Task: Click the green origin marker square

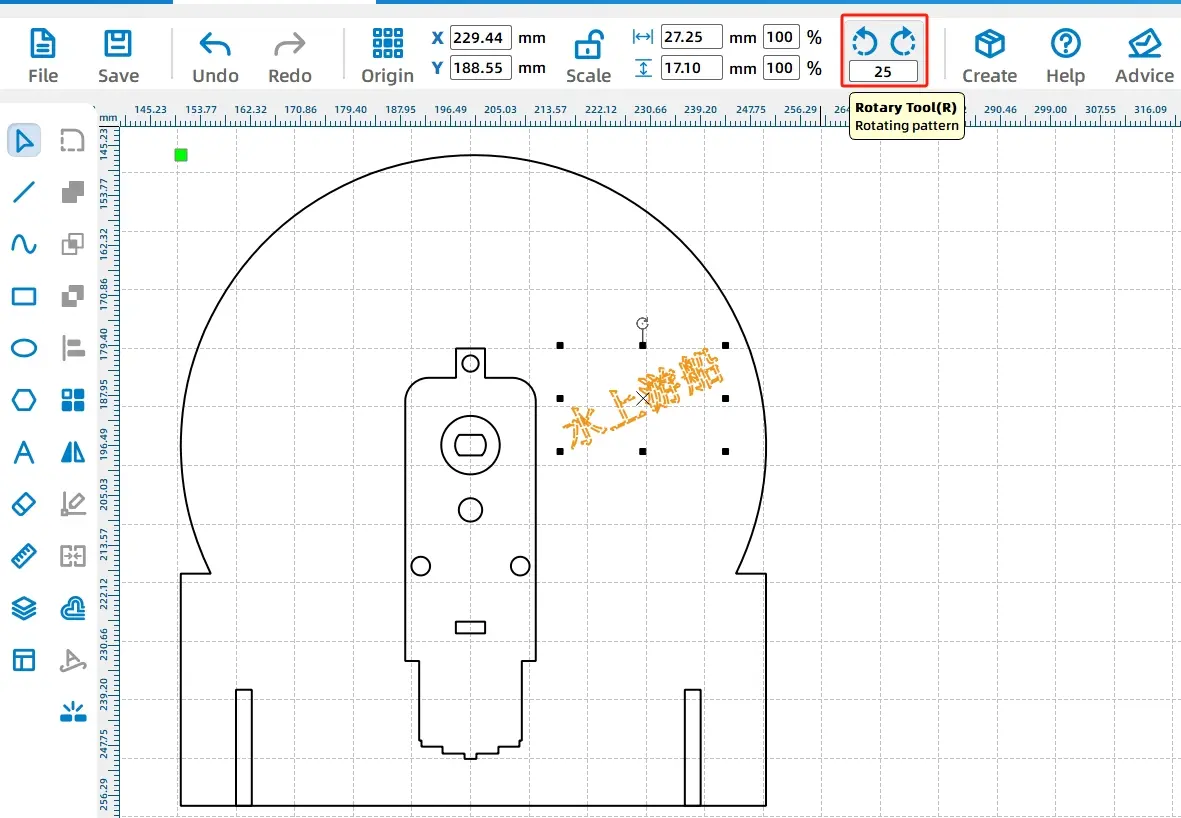Action: (181, 155)
